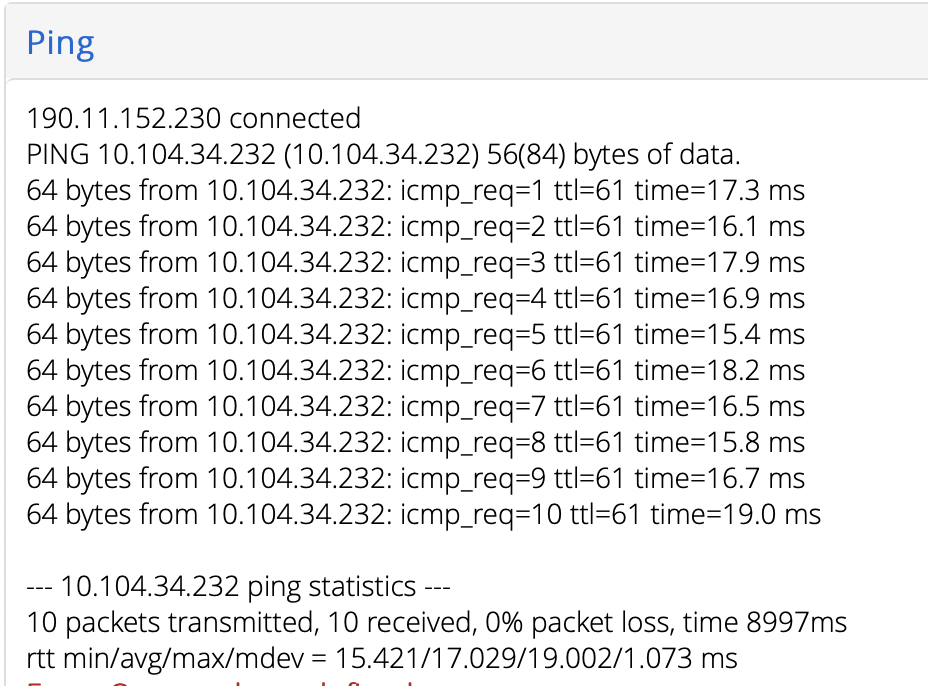Open the Ping panel heading link
The height and width of the screenshot is (686, 928).
point(60,43)
